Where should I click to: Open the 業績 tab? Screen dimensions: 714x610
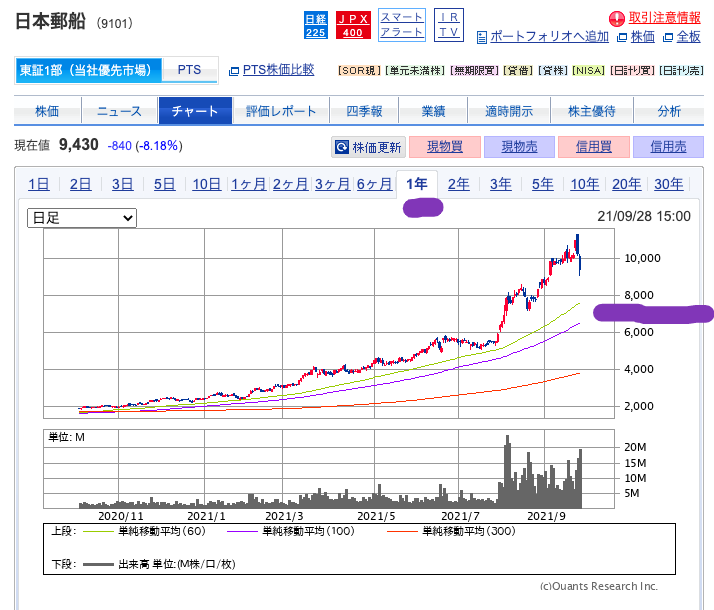pyautogui.click(x=433, y=111)
